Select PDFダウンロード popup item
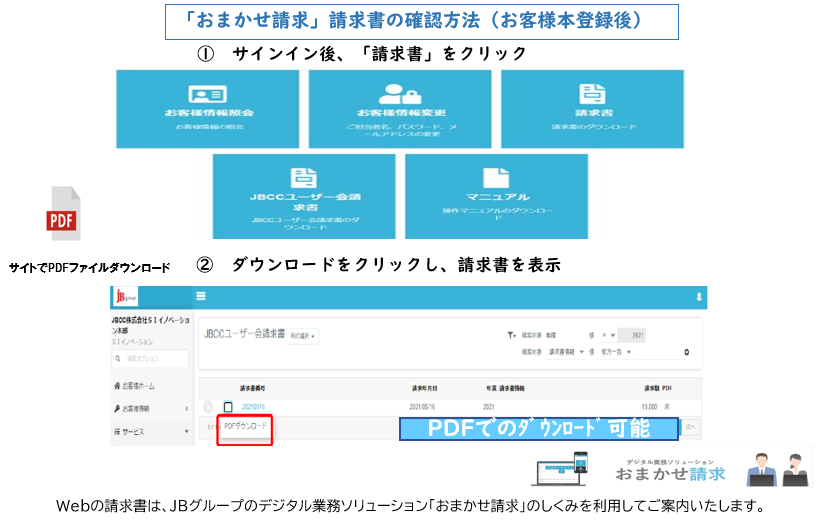The height and width of the screenshot is (520, 829). click(x=245, y=426)
